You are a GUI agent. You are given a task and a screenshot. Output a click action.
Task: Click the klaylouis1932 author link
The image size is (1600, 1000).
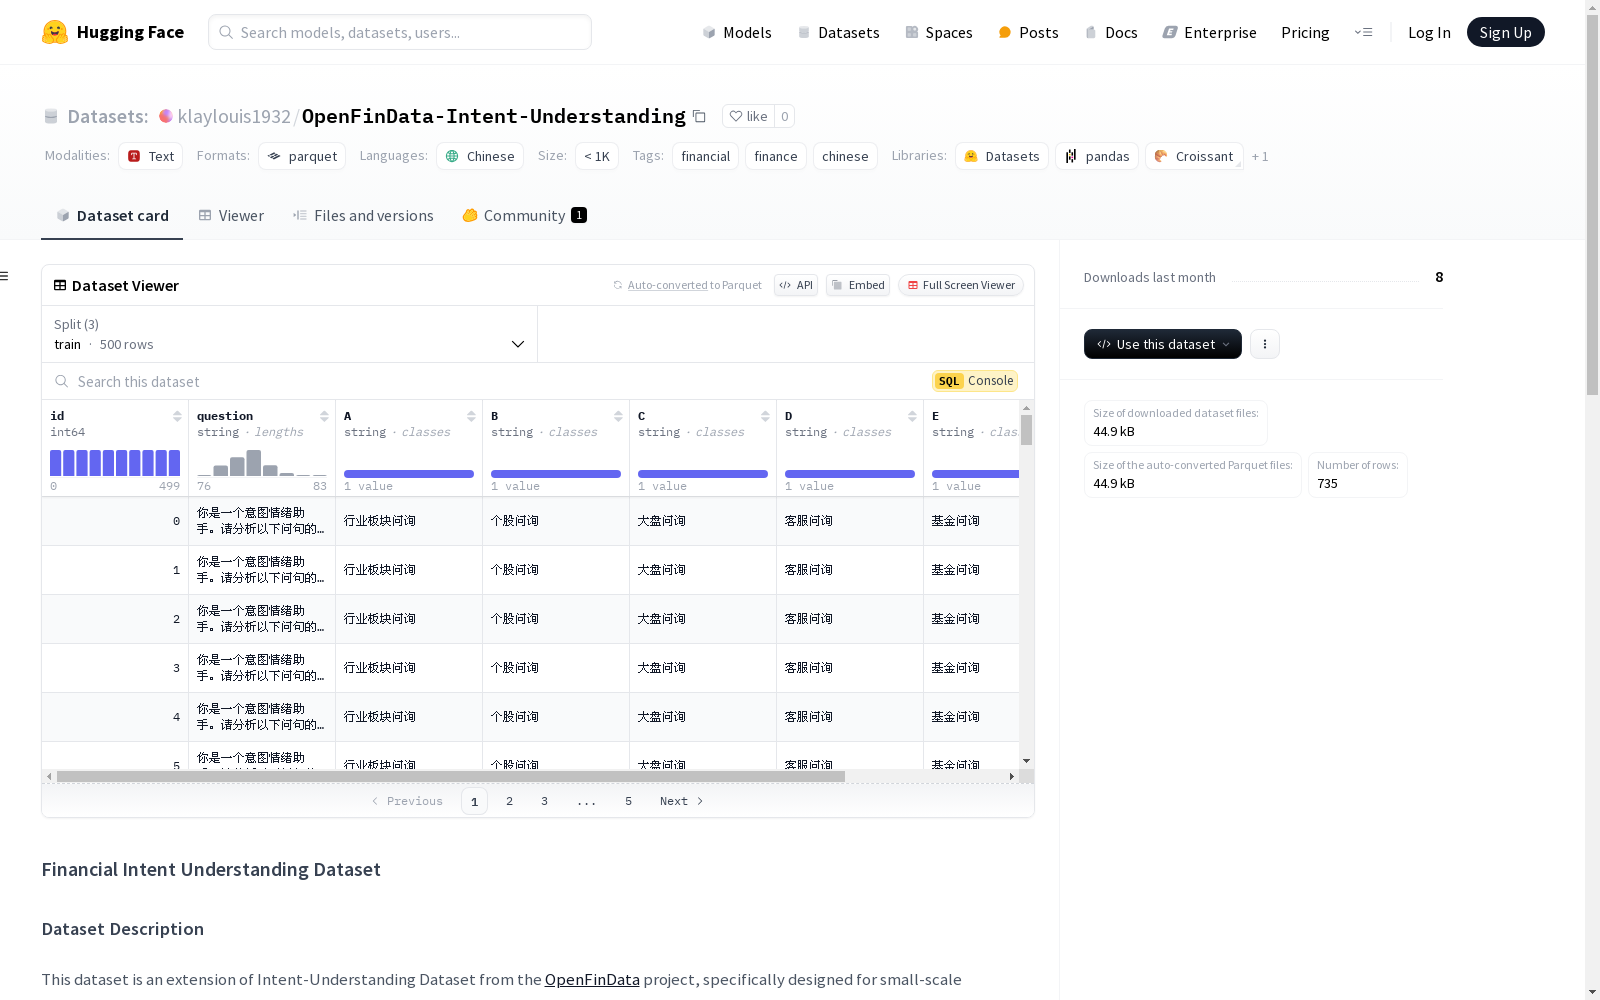(234, 117)
